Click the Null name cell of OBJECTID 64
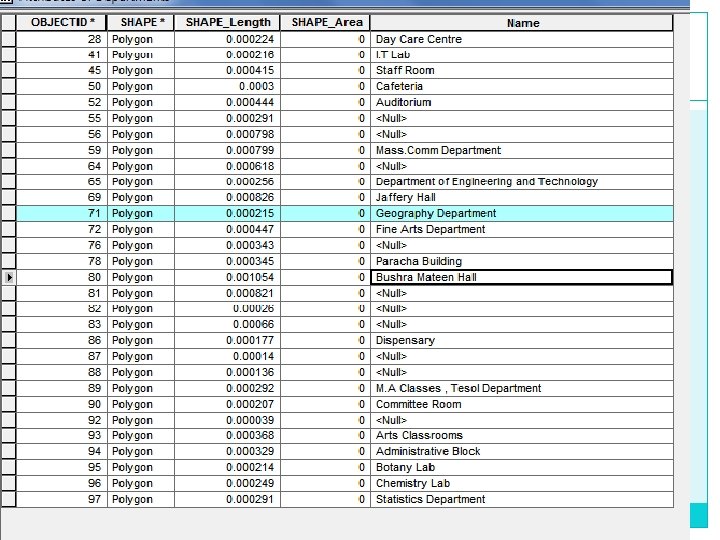The image size is (720, 540). click(522, 166)
